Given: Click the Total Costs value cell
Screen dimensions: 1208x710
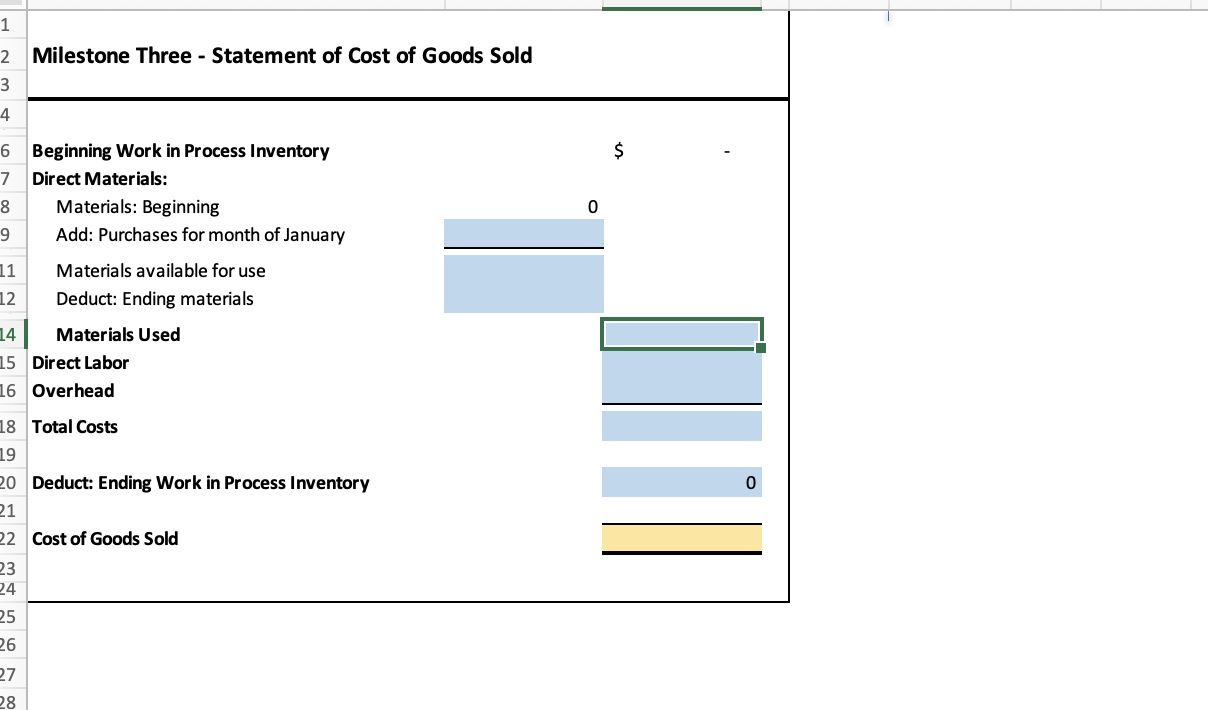Looking at the screenshot, I should pyautogui.click(x=682, y=426).
